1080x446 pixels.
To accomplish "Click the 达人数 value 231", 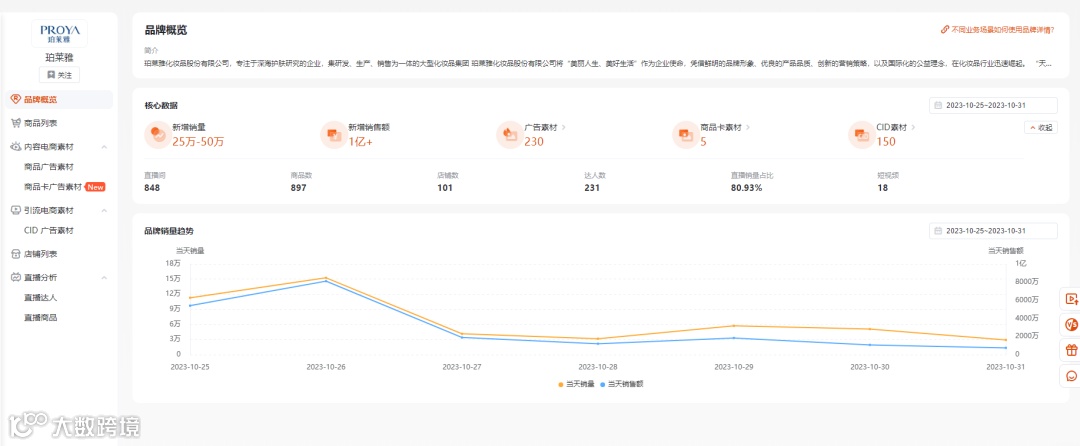I will pyautogui.click(x=592, y=187).
